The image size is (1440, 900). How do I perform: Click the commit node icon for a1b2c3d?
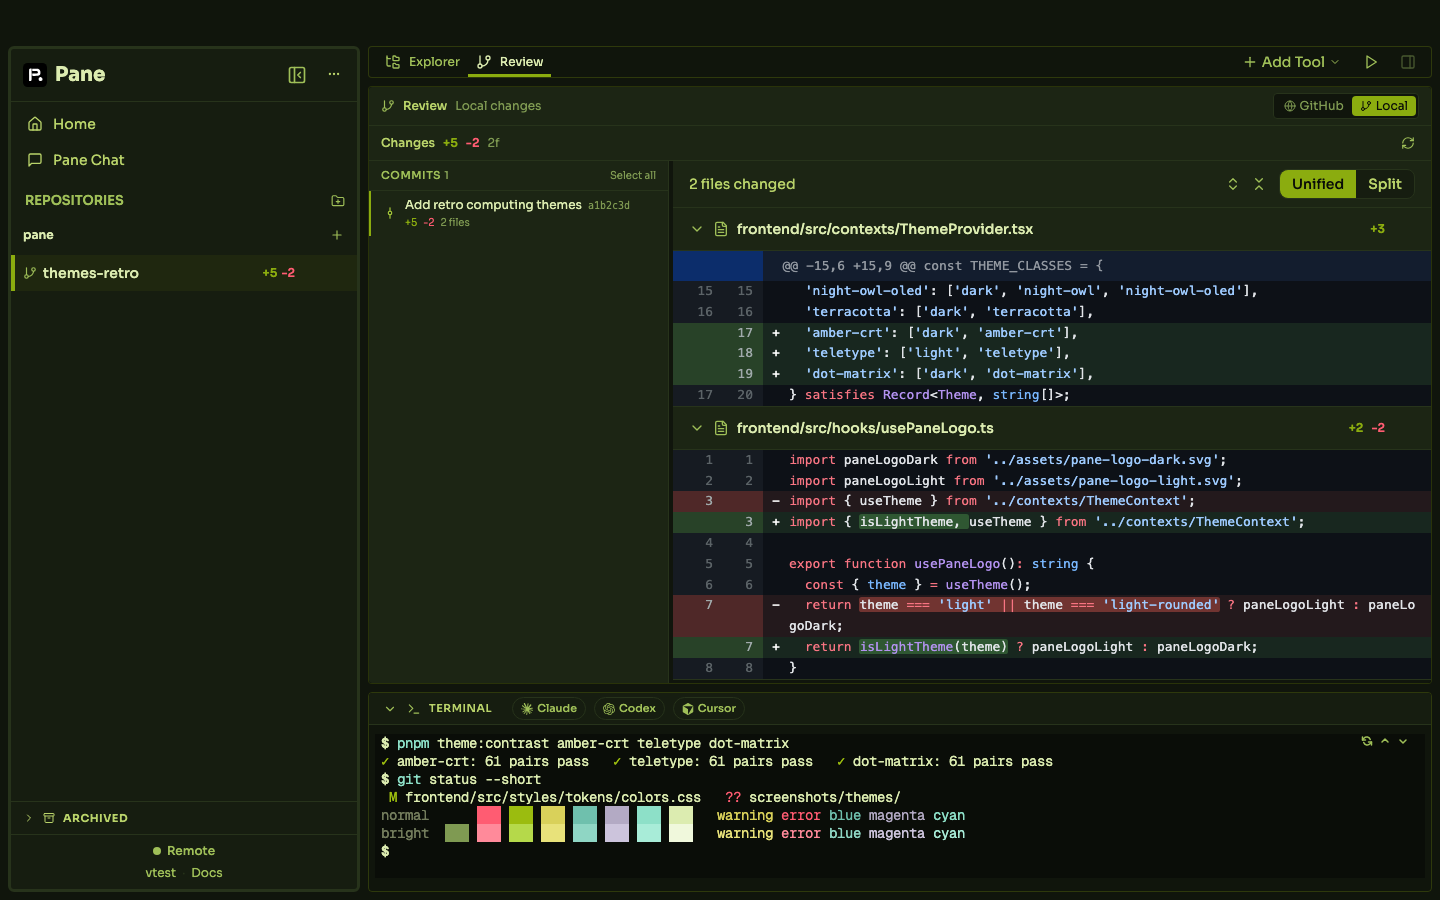[x=390, y=213]
